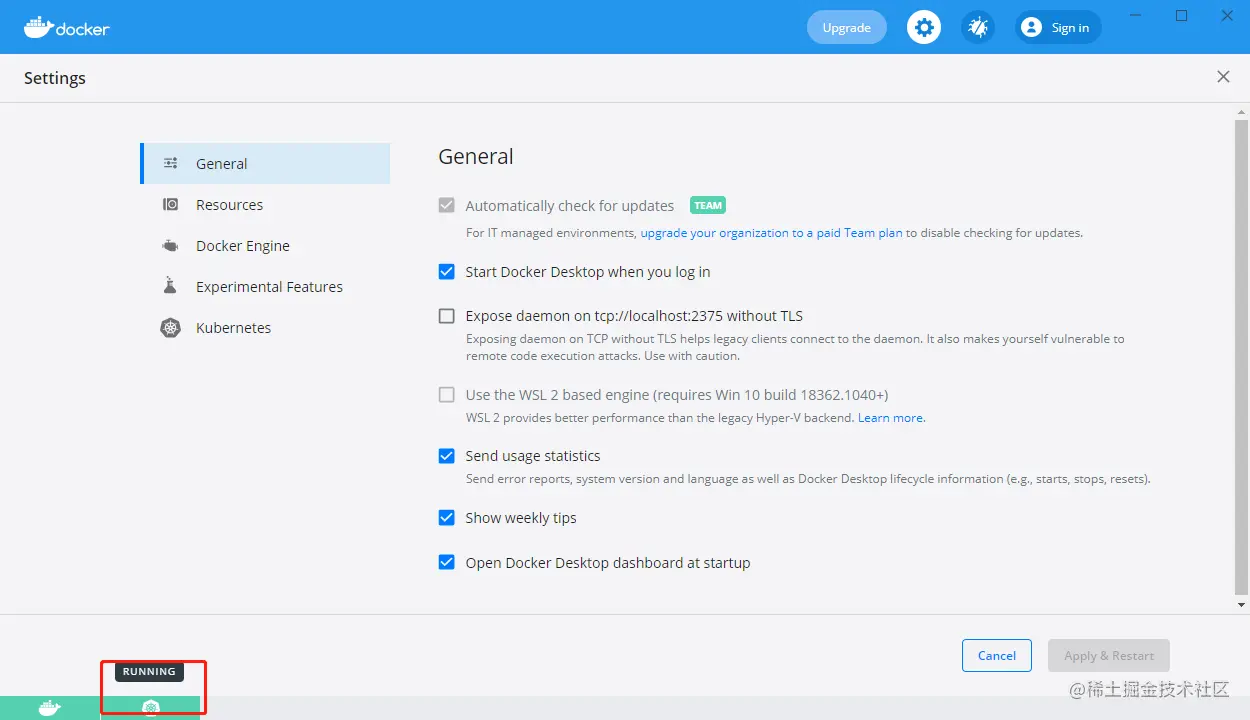Uncheck Open Docker Desktop dashboard at startup
1250x720 pixels.
[447, 563]
